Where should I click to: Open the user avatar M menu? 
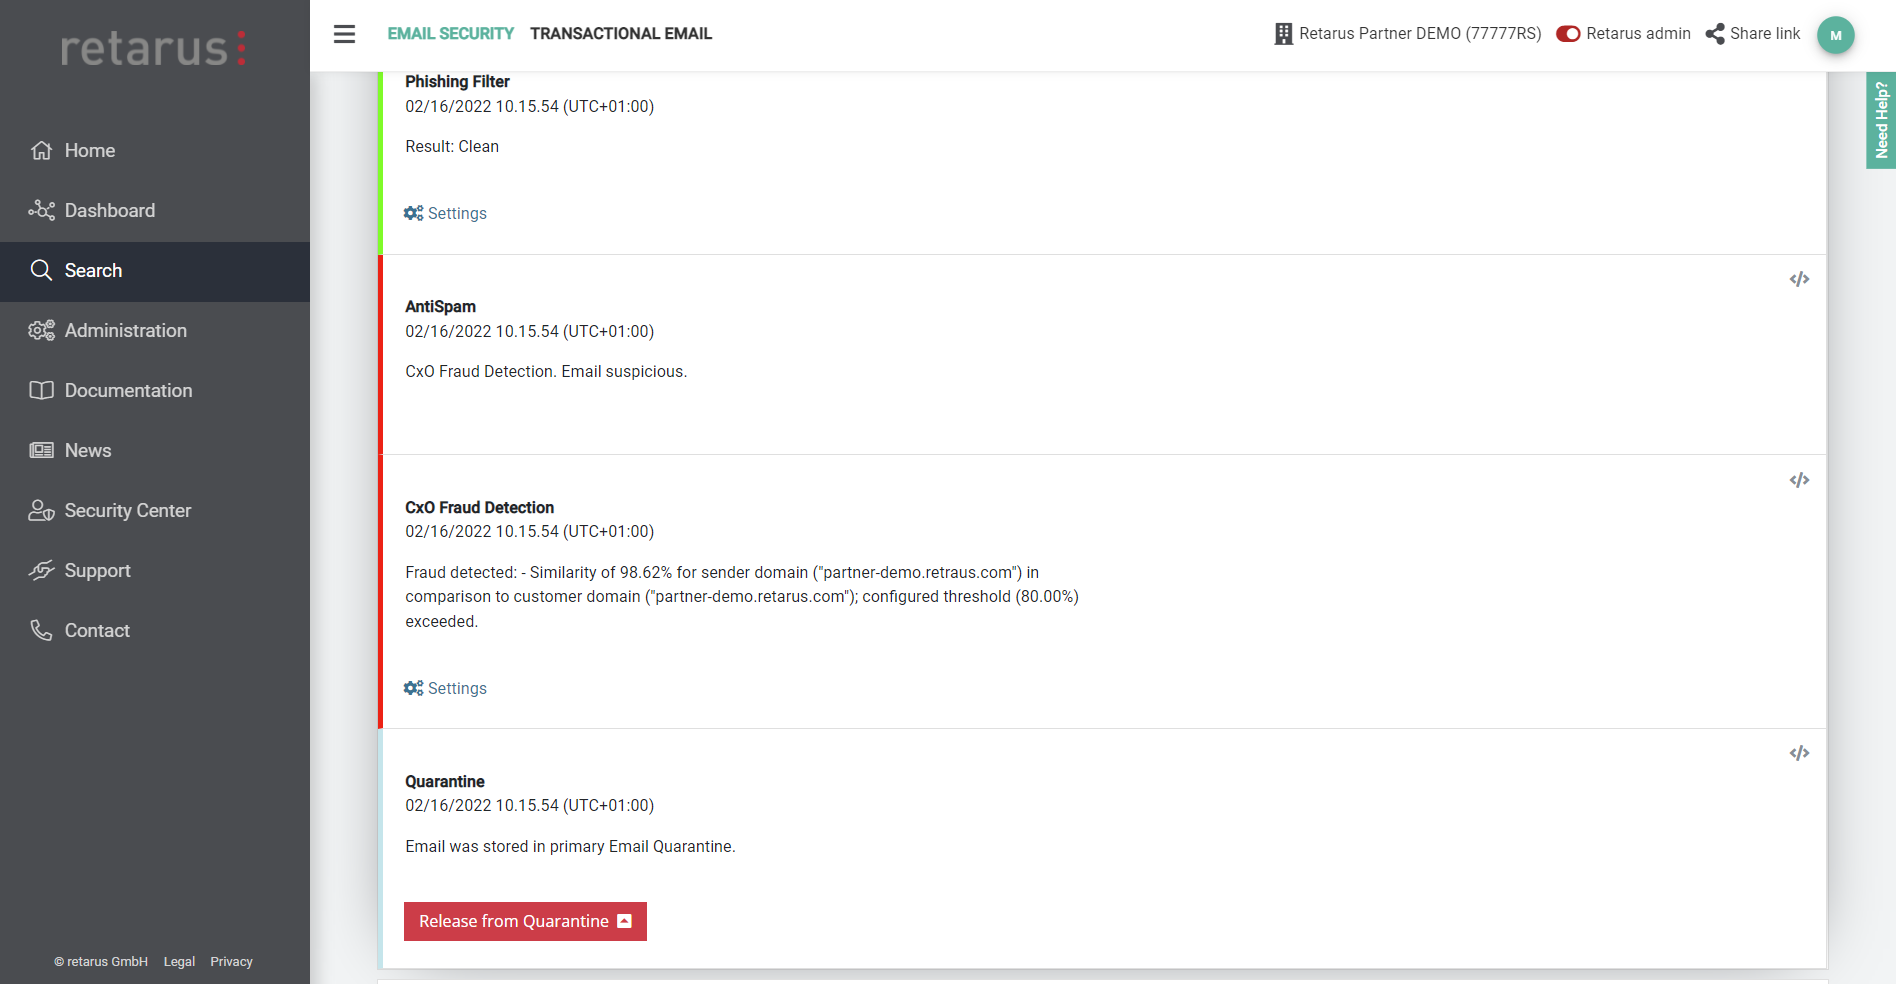[1835, 35]
